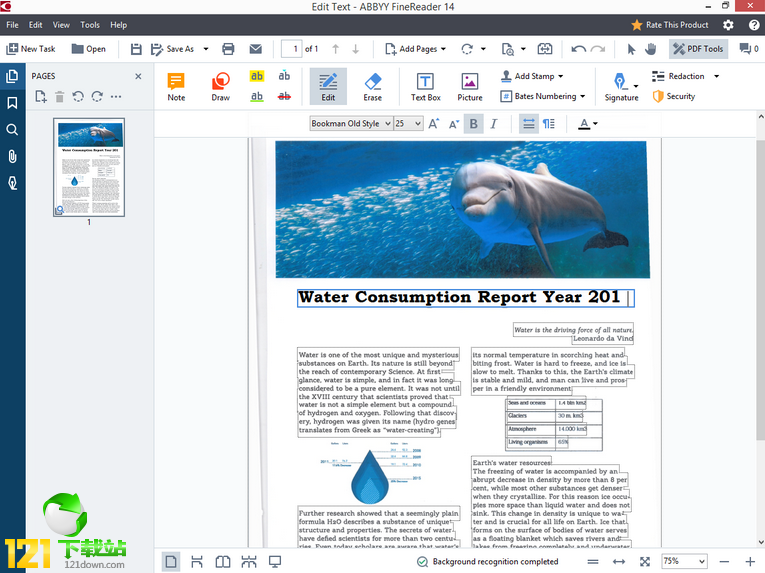Viewport: 765px width, 573px height.
Task: Click the New Task button
Action: click(31, 48)
